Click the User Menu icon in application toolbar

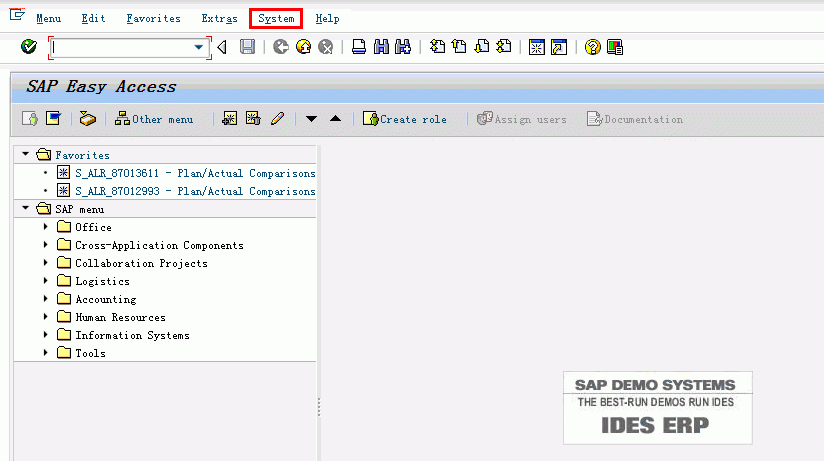coord(30,119)
